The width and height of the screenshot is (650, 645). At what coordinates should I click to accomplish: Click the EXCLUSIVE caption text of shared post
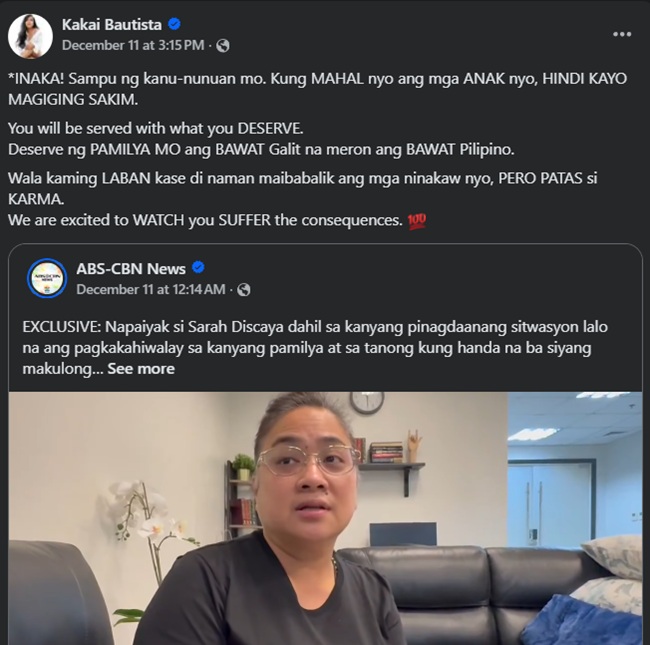(315, 348)
